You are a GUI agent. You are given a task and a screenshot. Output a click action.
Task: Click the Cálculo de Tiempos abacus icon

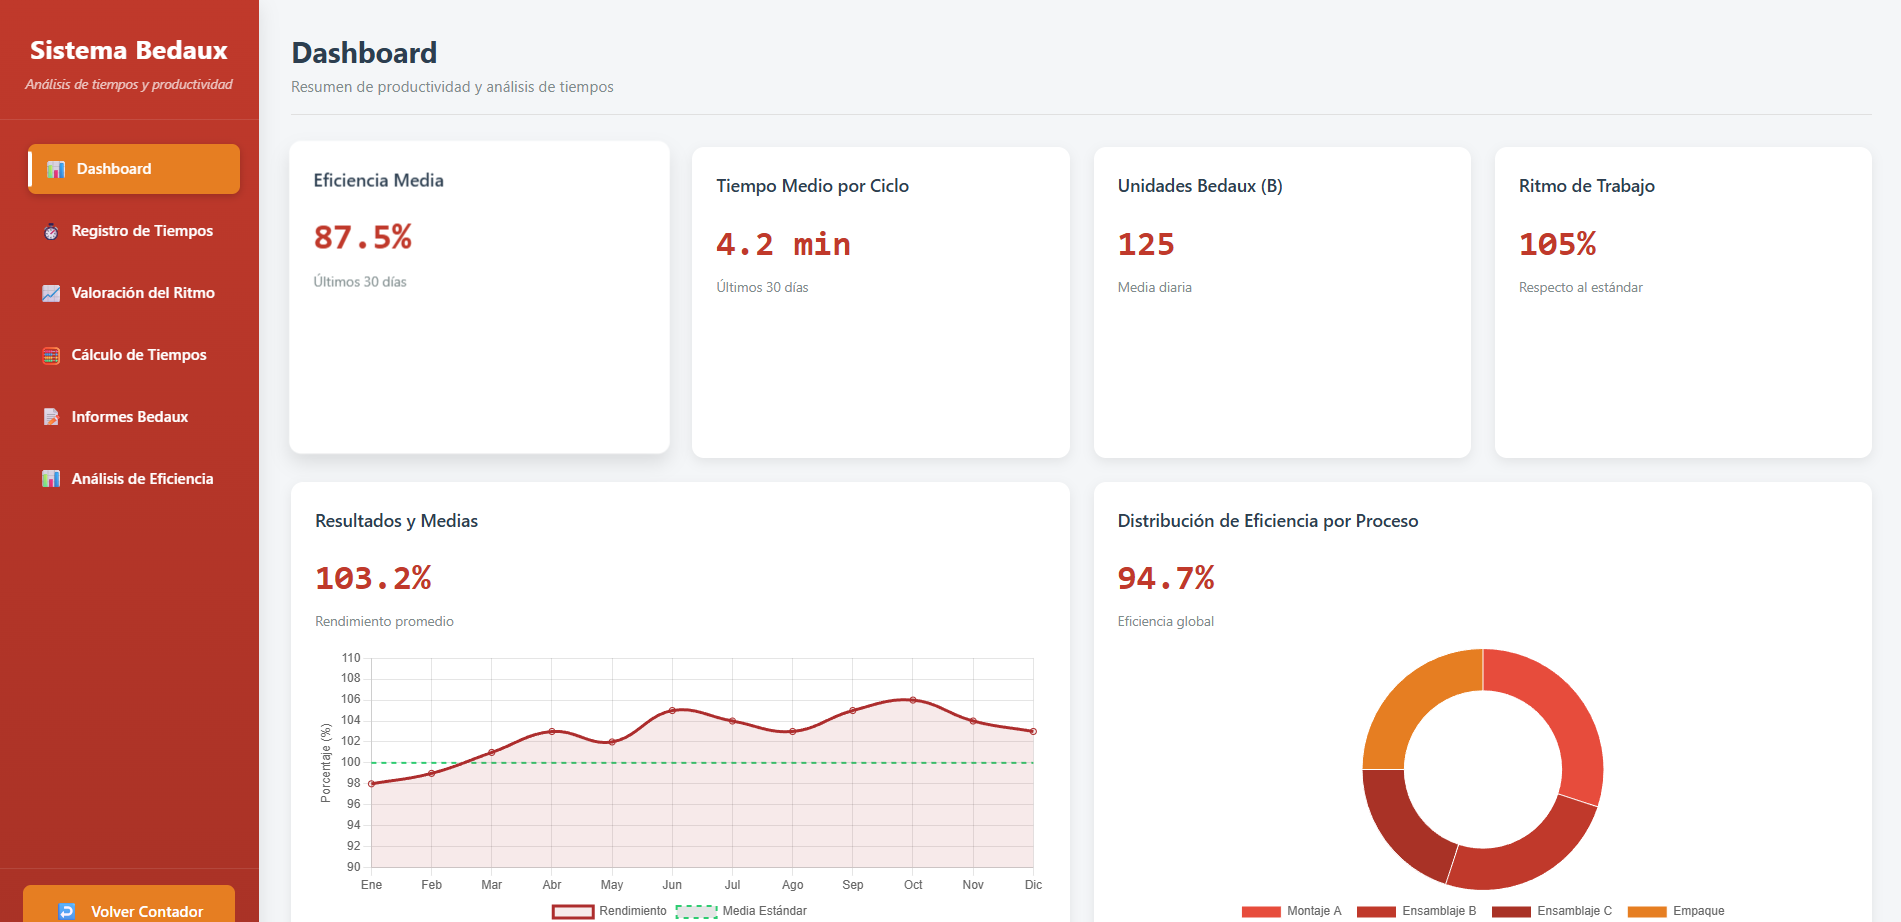51,356
